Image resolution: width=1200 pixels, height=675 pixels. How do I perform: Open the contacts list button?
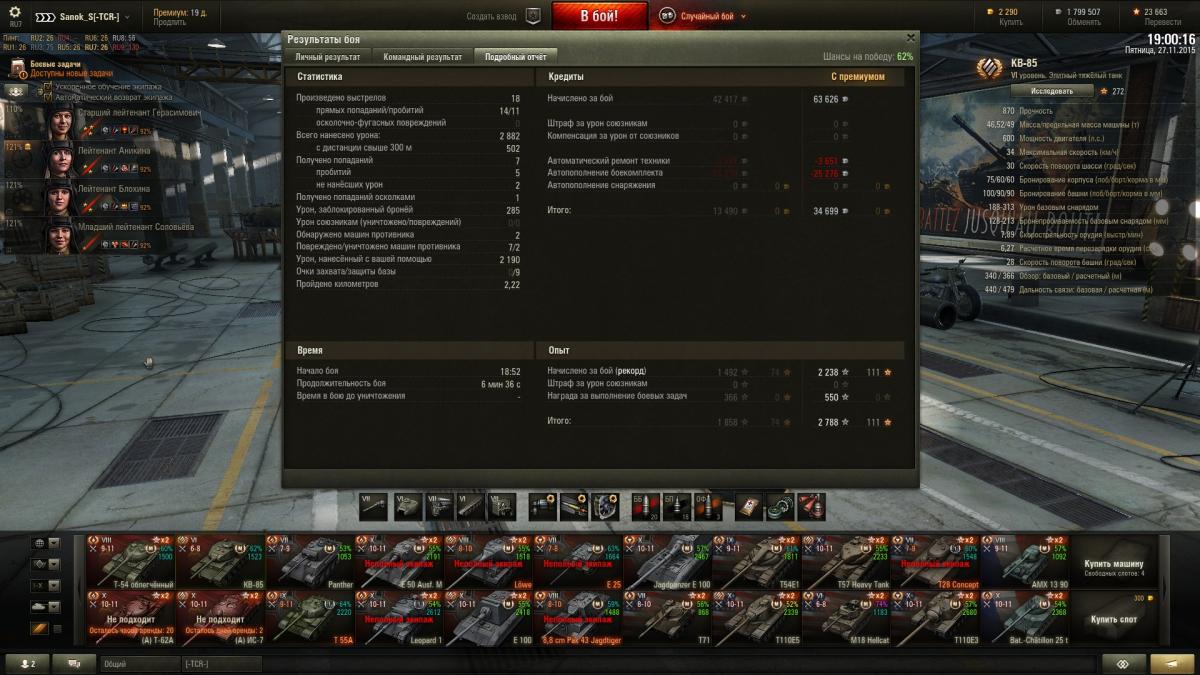pos(27,664)
